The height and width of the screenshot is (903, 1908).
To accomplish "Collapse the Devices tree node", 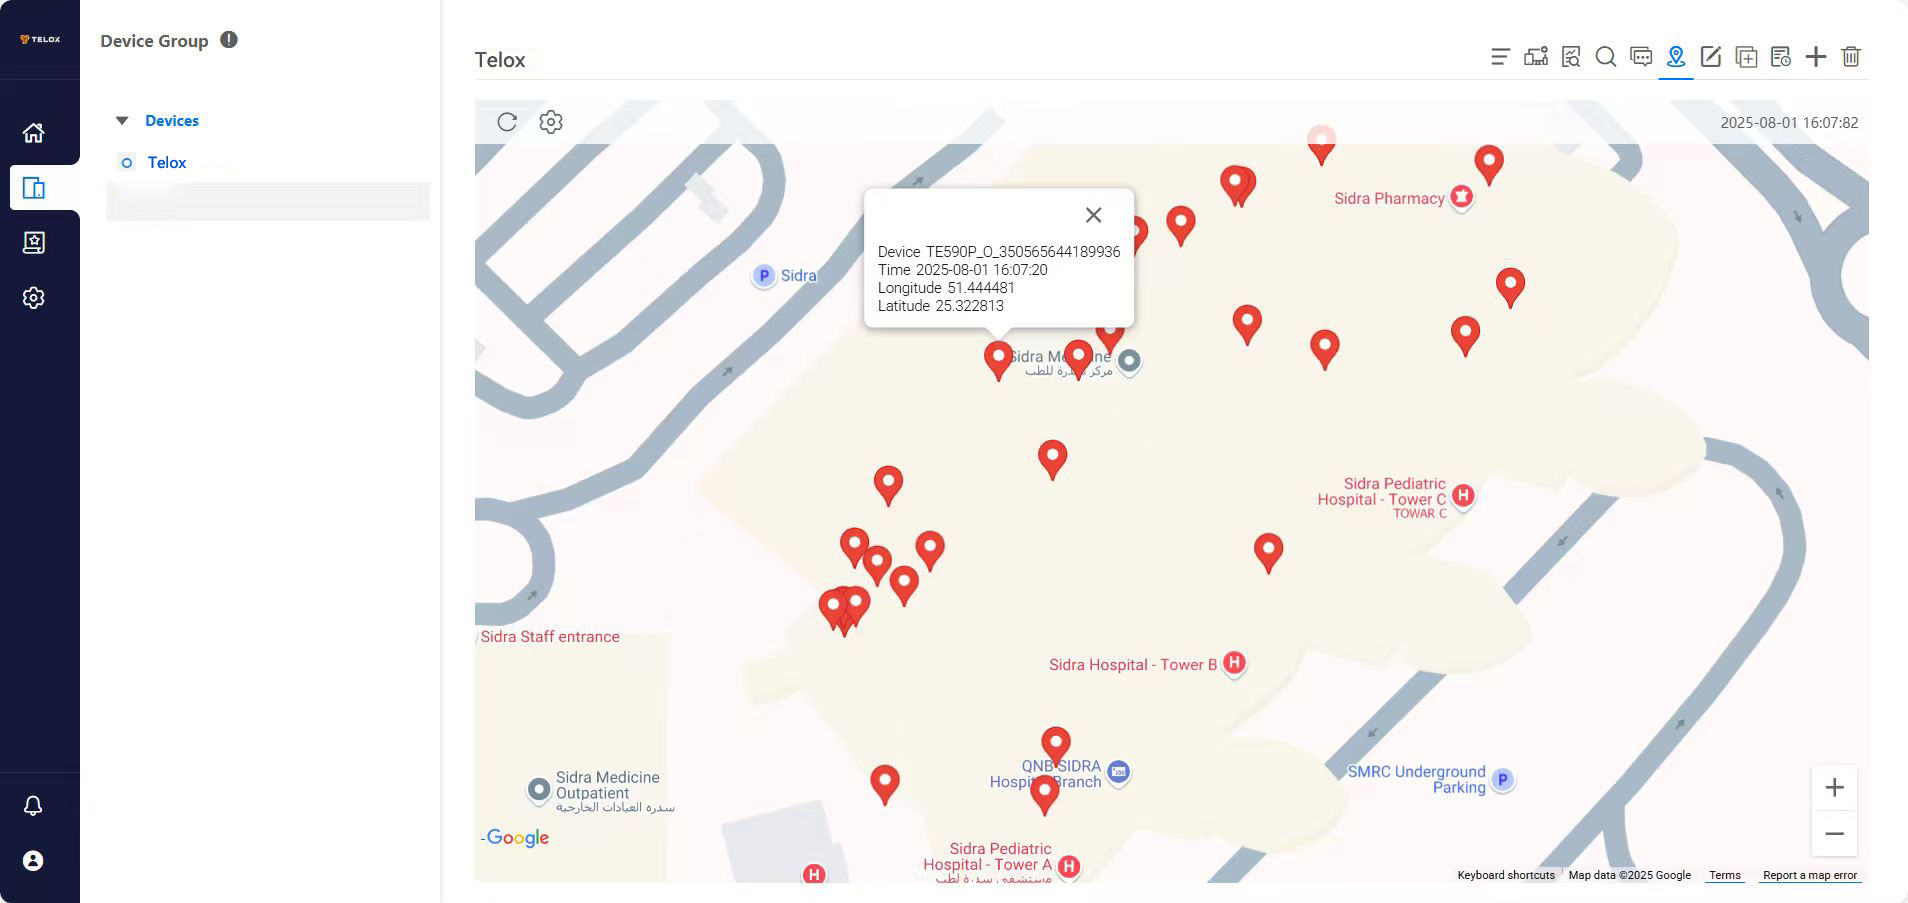I will coord(122,121).
